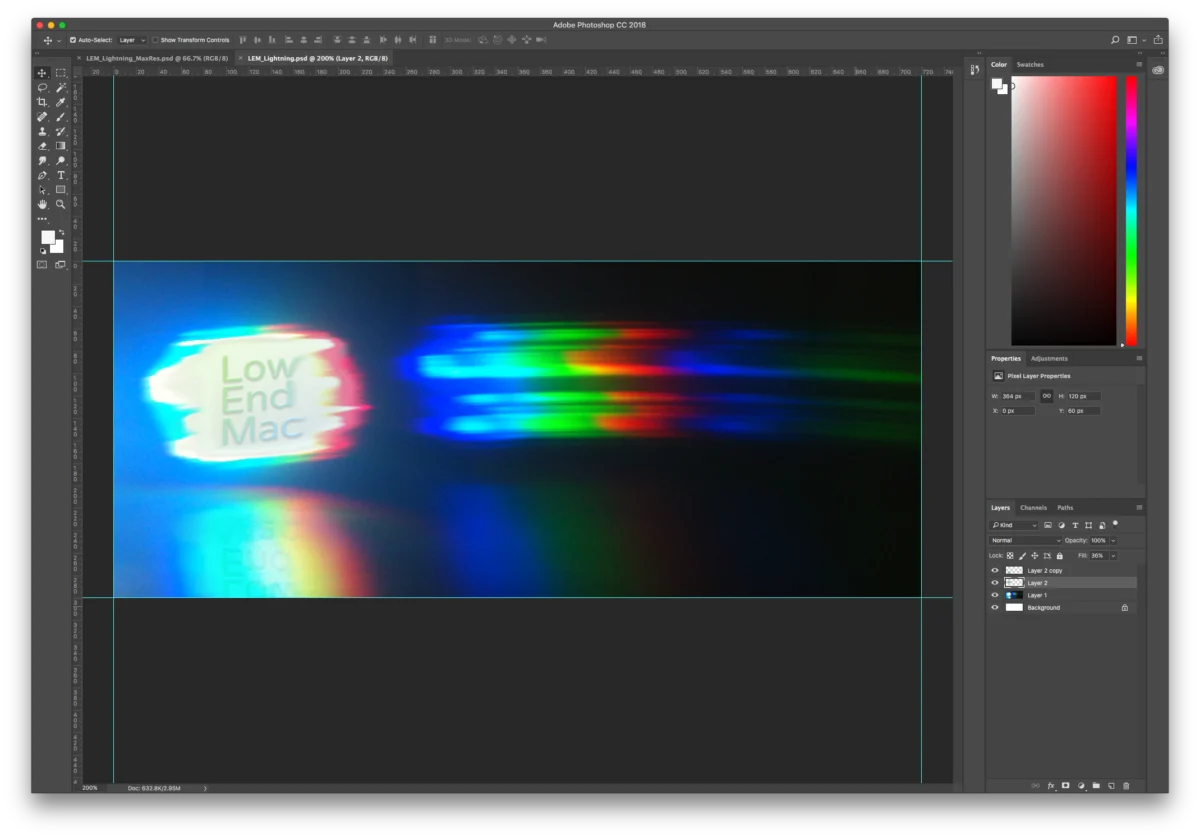Swap foreground and background colors in toolbox
Image resolution: width=1200 pixels, height=838 pixels.
tap(61, 232)
